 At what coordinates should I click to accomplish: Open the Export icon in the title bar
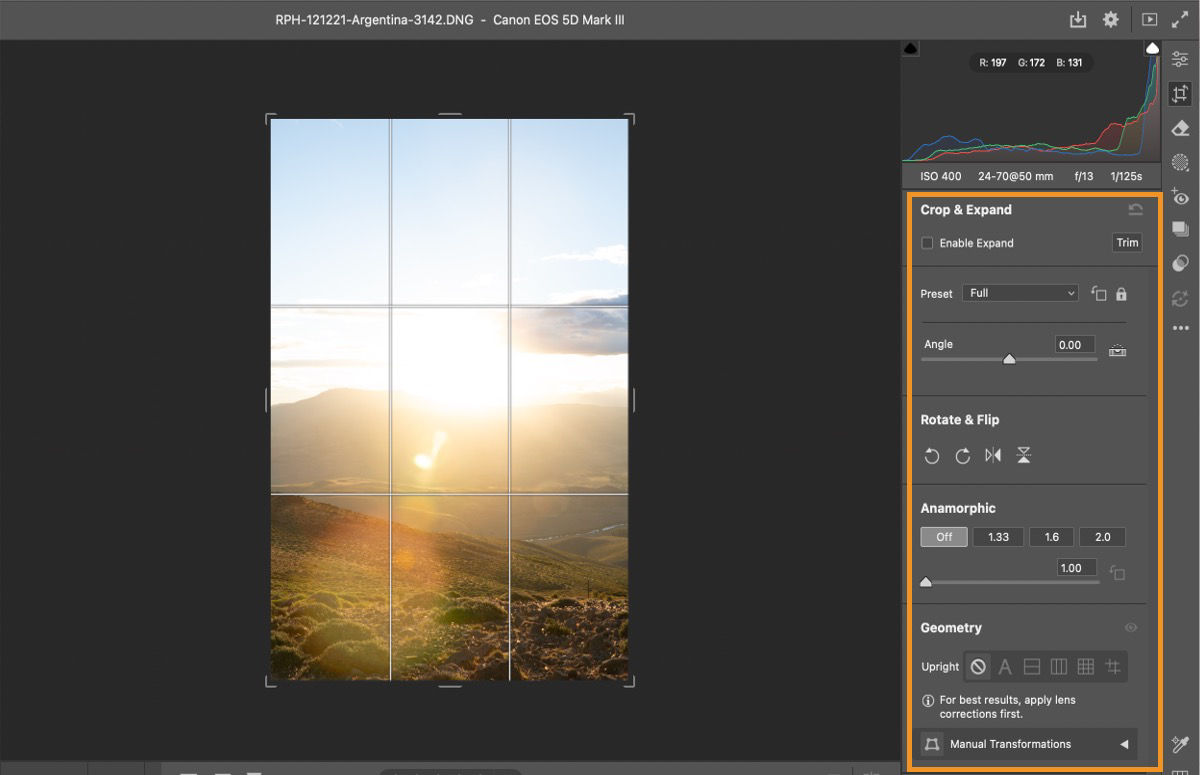click(1078, 19)
